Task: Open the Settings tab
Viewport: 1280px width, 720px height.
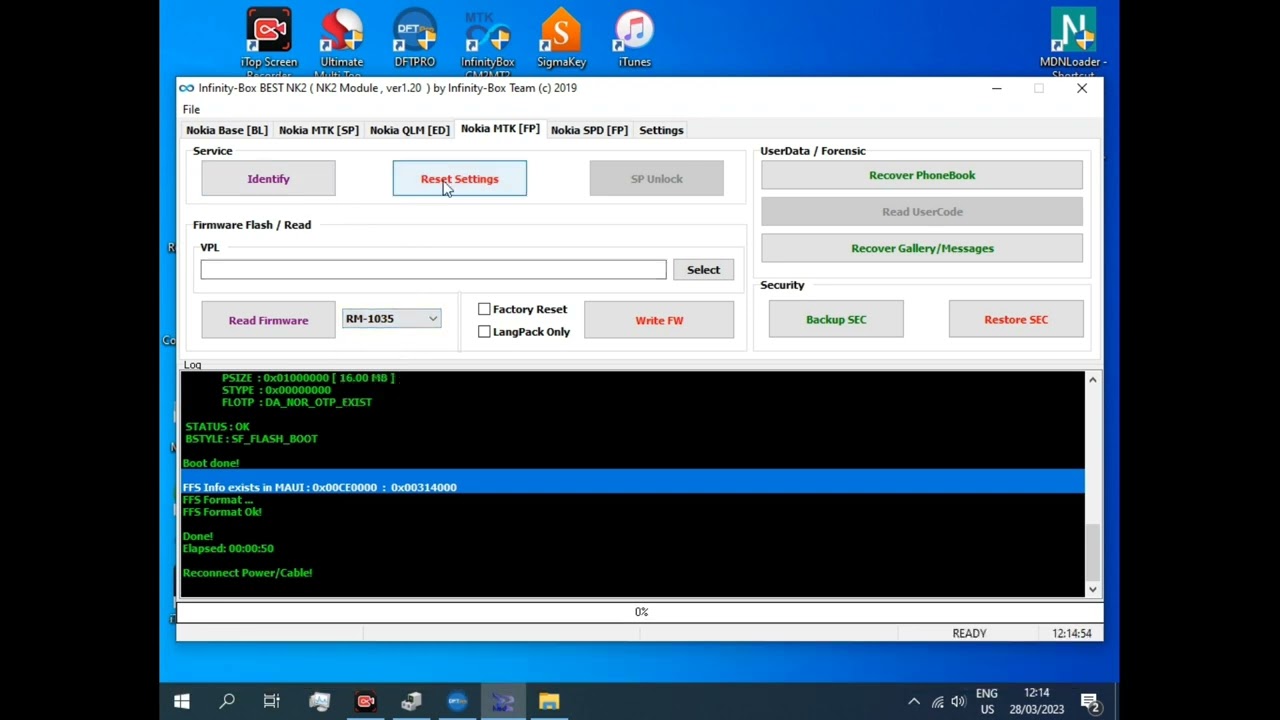Action: (x=661, y=130)
